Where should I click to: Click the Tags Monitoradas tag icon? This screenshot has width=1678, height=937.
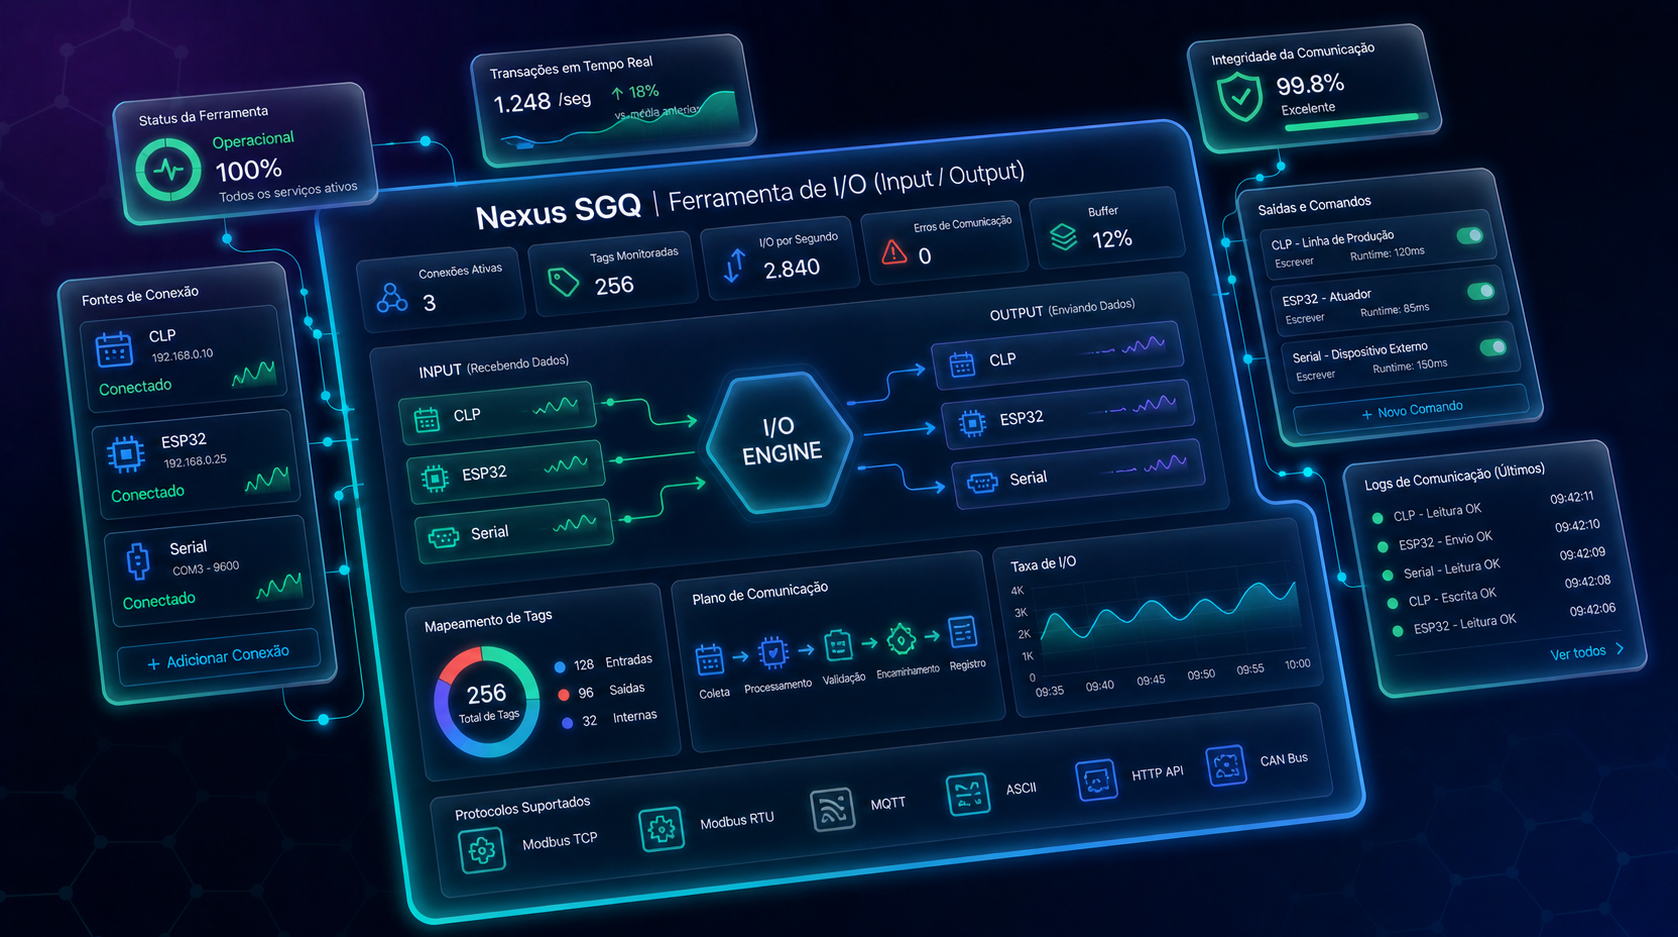click(564, 282)
